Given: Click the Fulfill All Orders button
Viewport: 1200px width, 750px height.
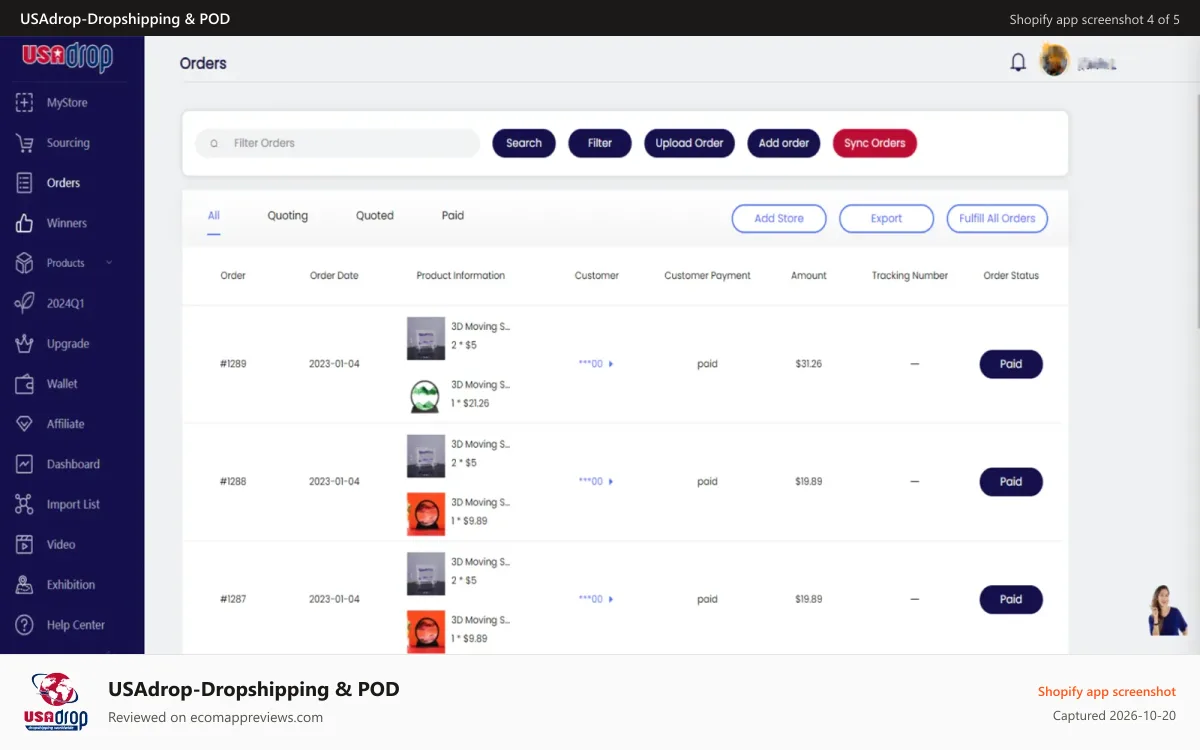Looking at the screenshot, I should tap(997, 218).
